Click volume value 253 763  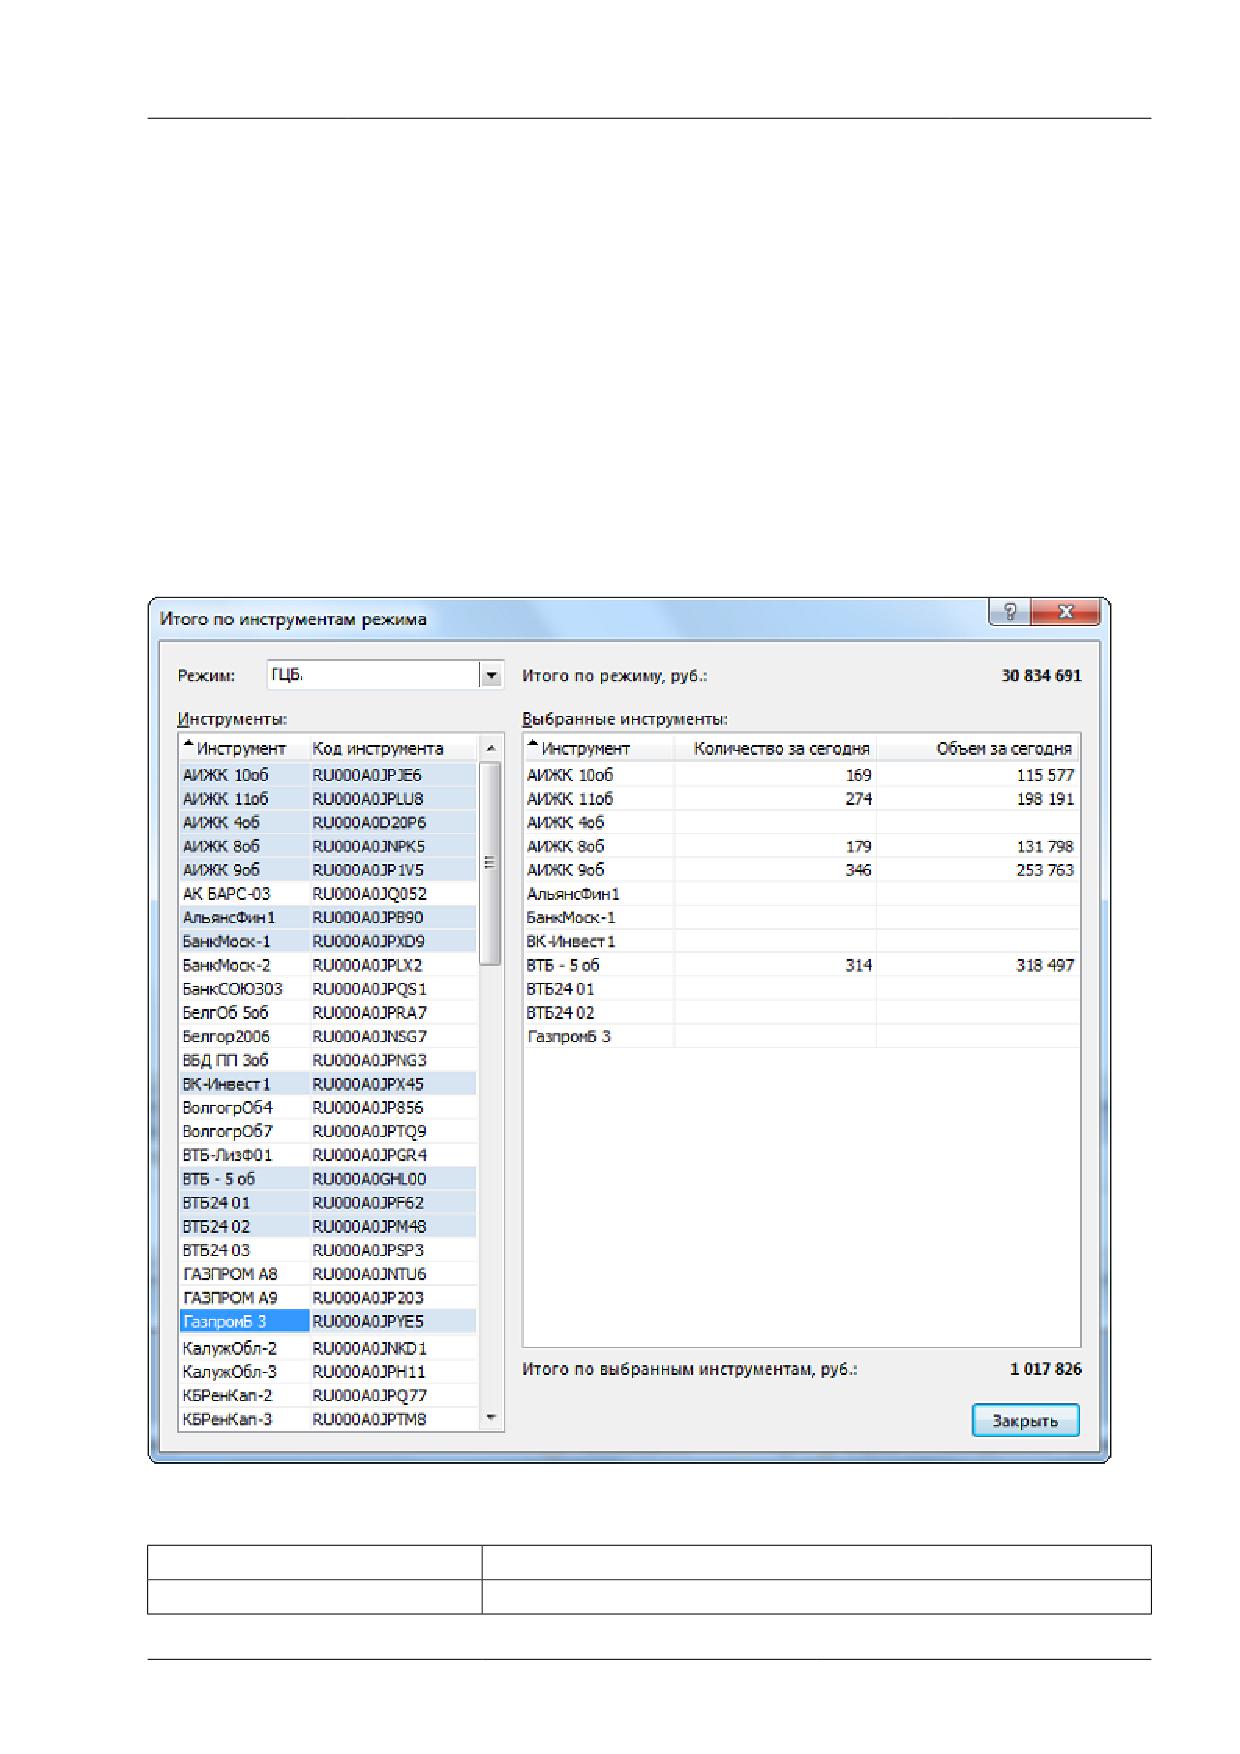coord(1045,870)
